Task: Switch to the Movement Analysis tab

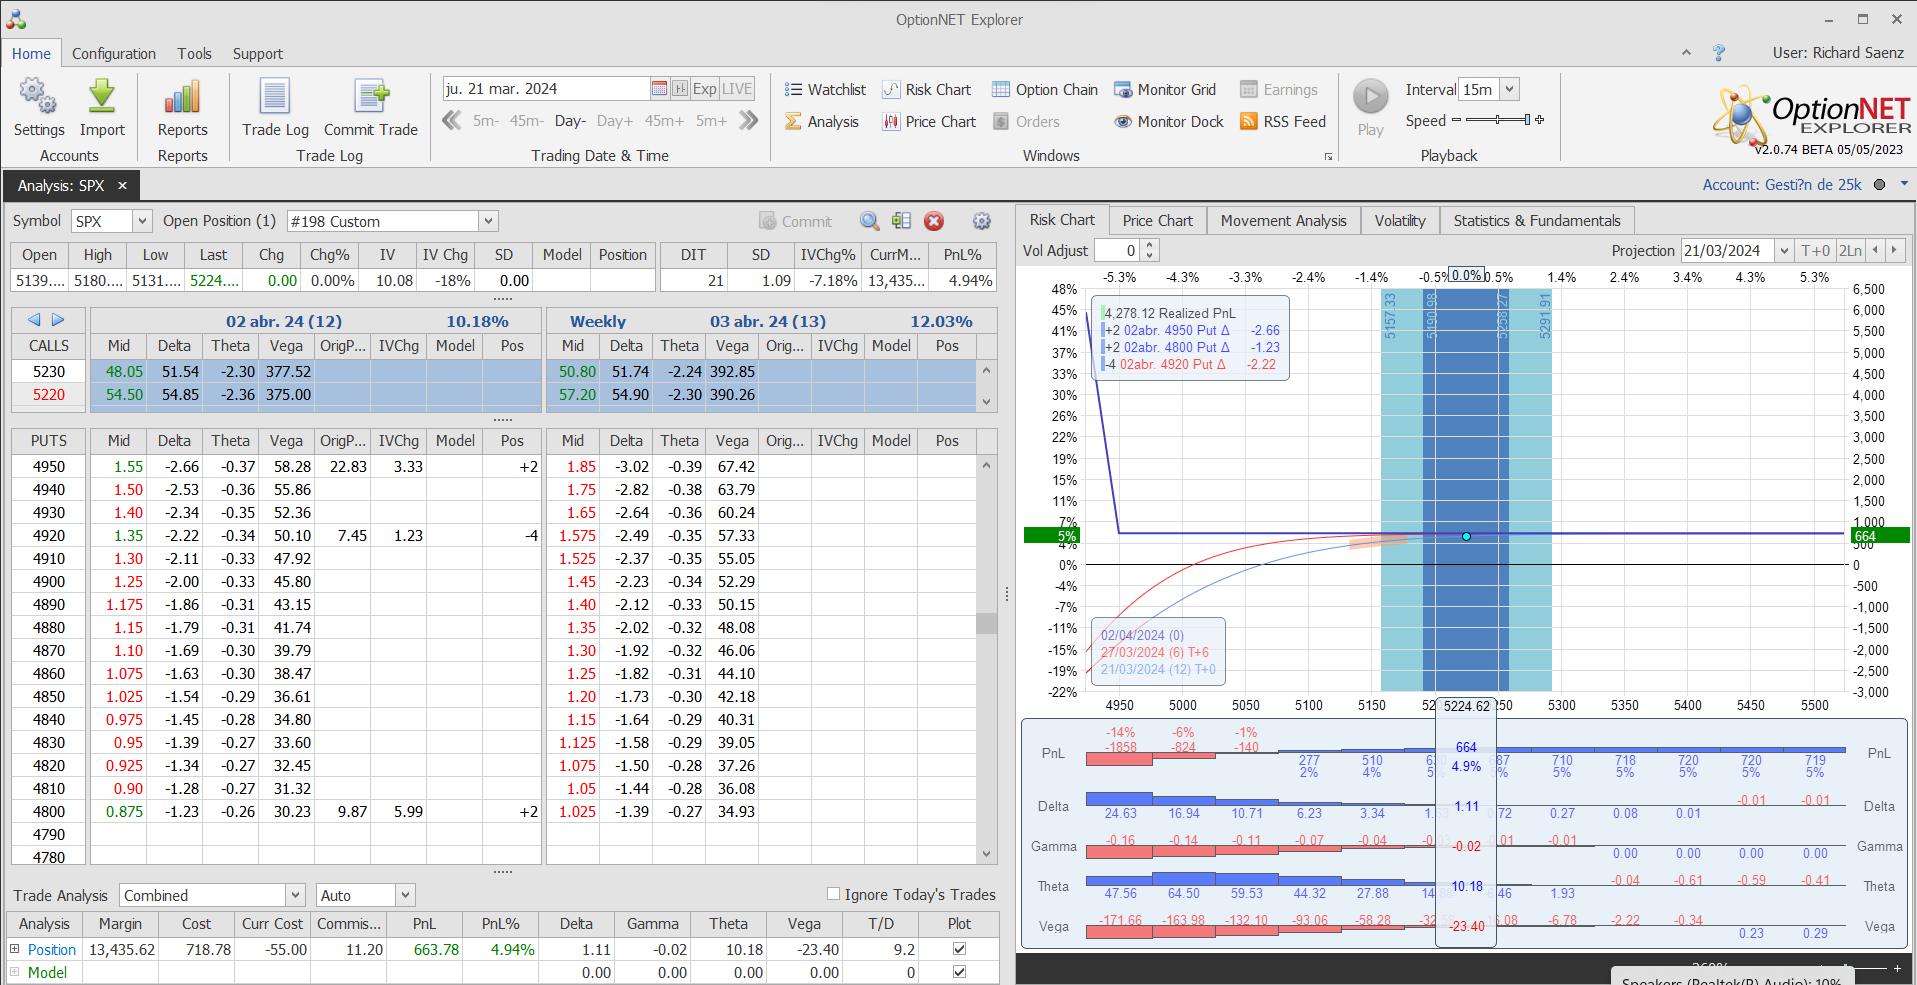Action: coord(1283,221)
